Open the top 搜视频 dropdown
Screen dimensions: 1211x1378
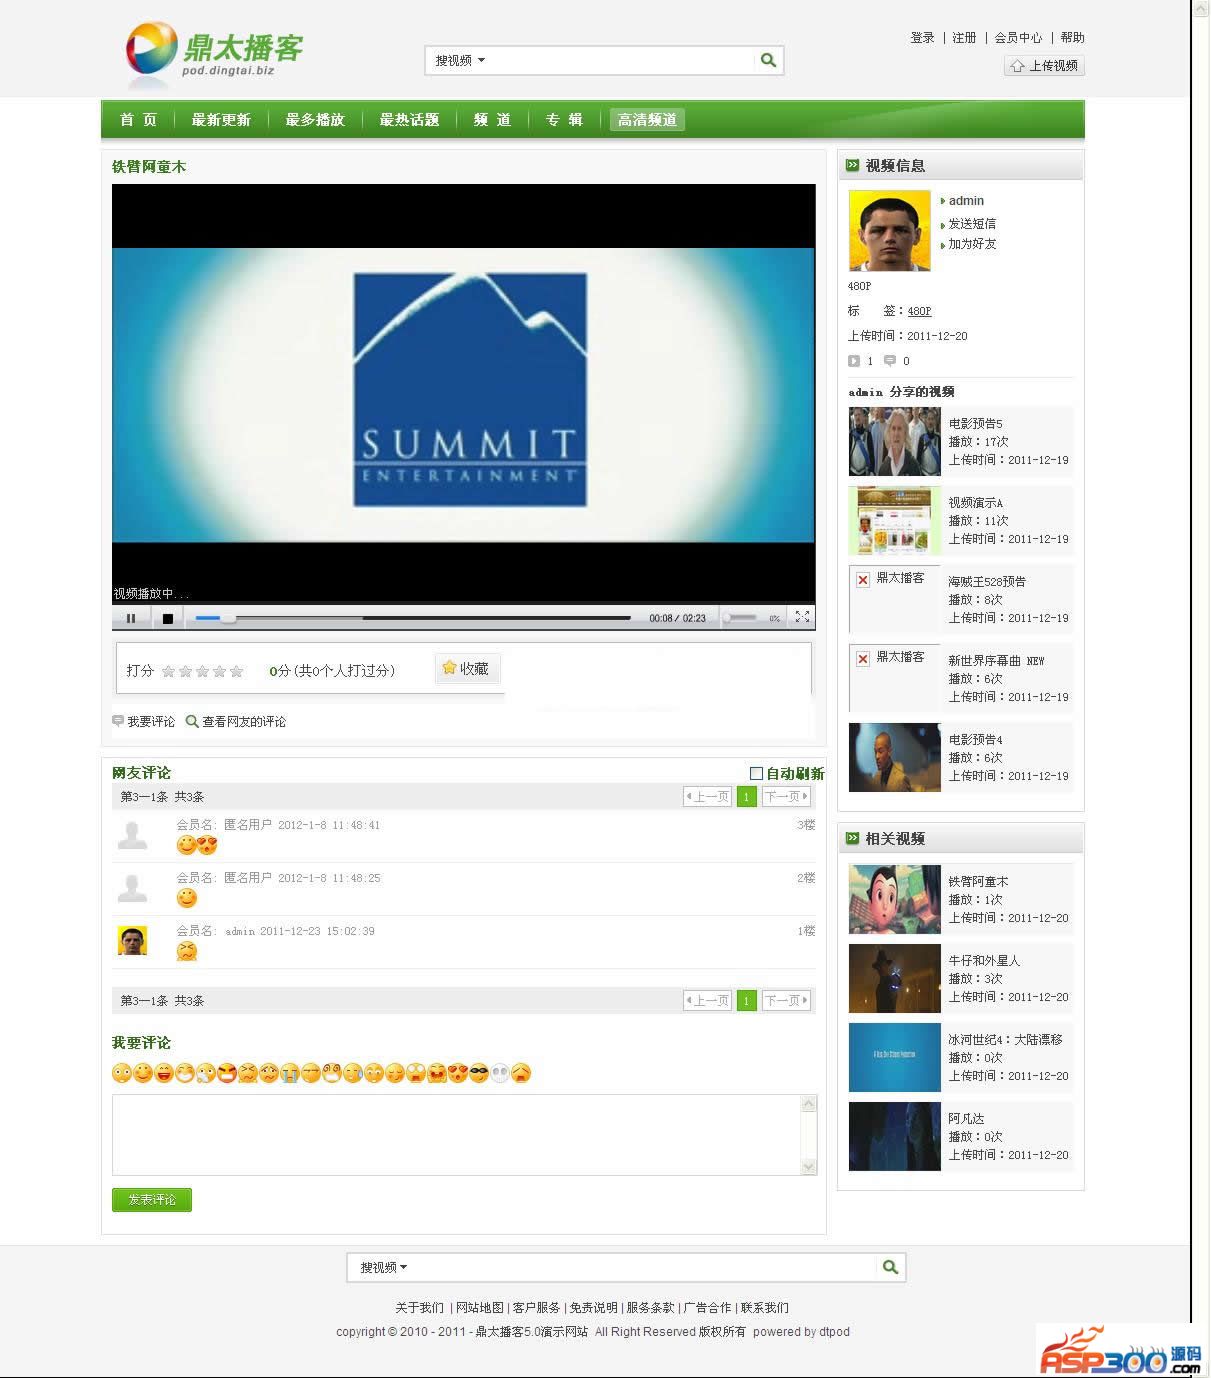[x=460, y=60]
